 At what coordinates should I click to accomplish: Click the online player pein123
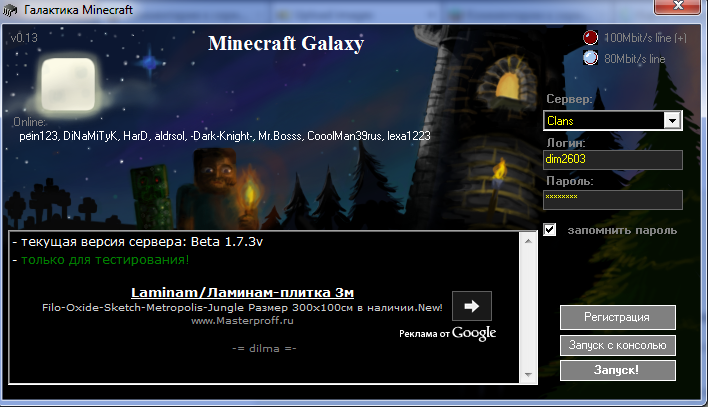click(38, 136)
